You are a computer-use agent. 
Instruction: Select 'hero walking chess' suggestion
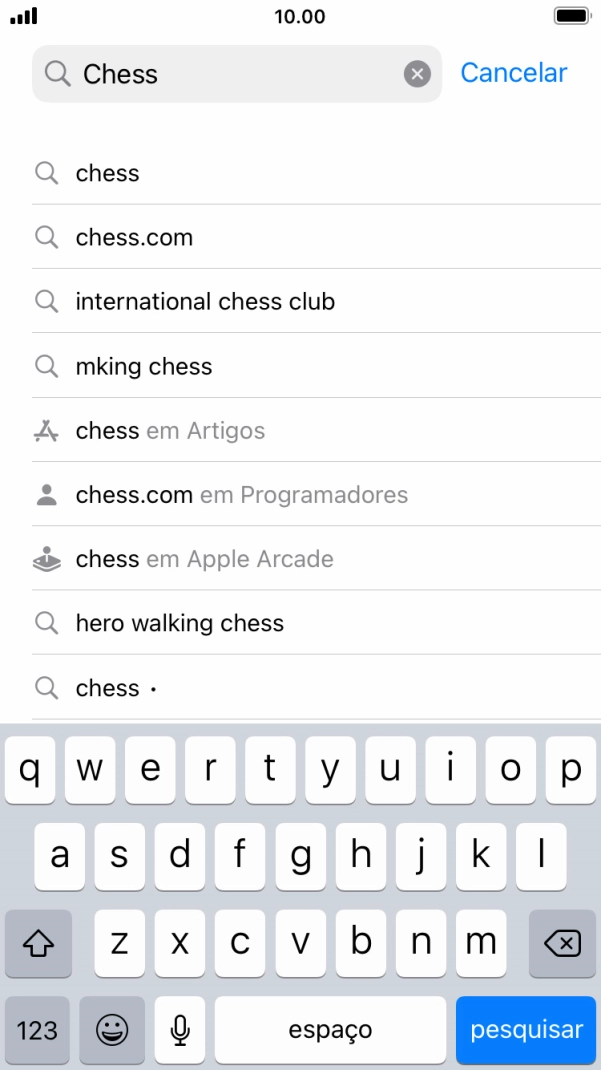(x=180, y=624)
